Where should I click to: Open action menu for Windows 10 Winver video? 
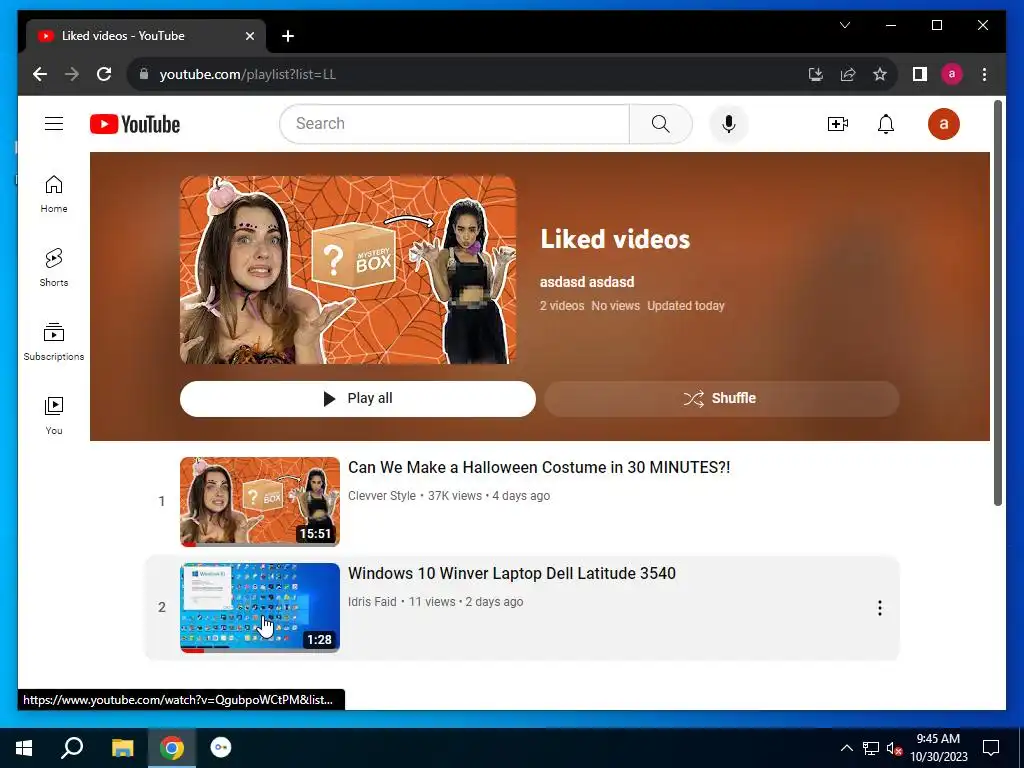click(880, 608)
